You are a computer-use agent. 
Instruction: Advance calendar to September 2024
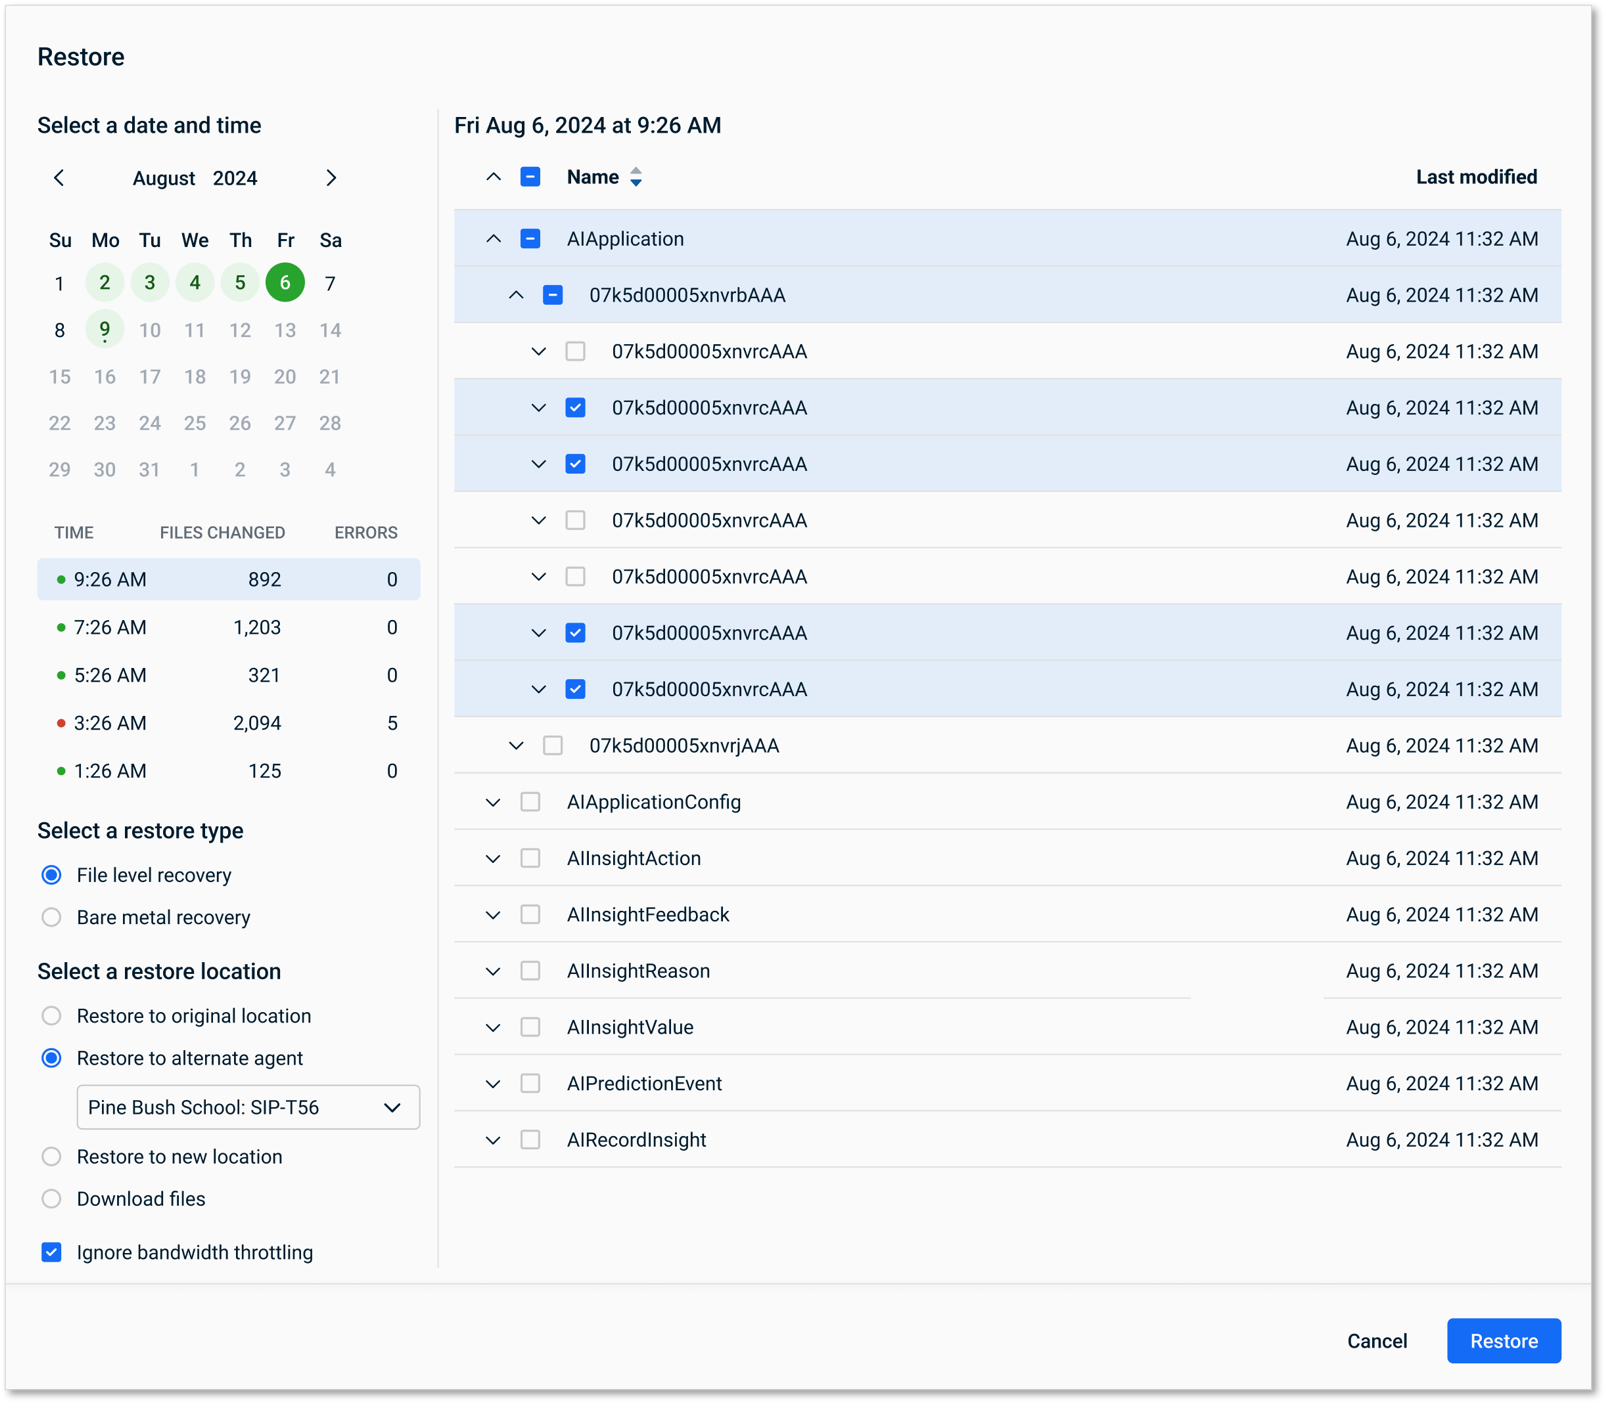(331, 178)
